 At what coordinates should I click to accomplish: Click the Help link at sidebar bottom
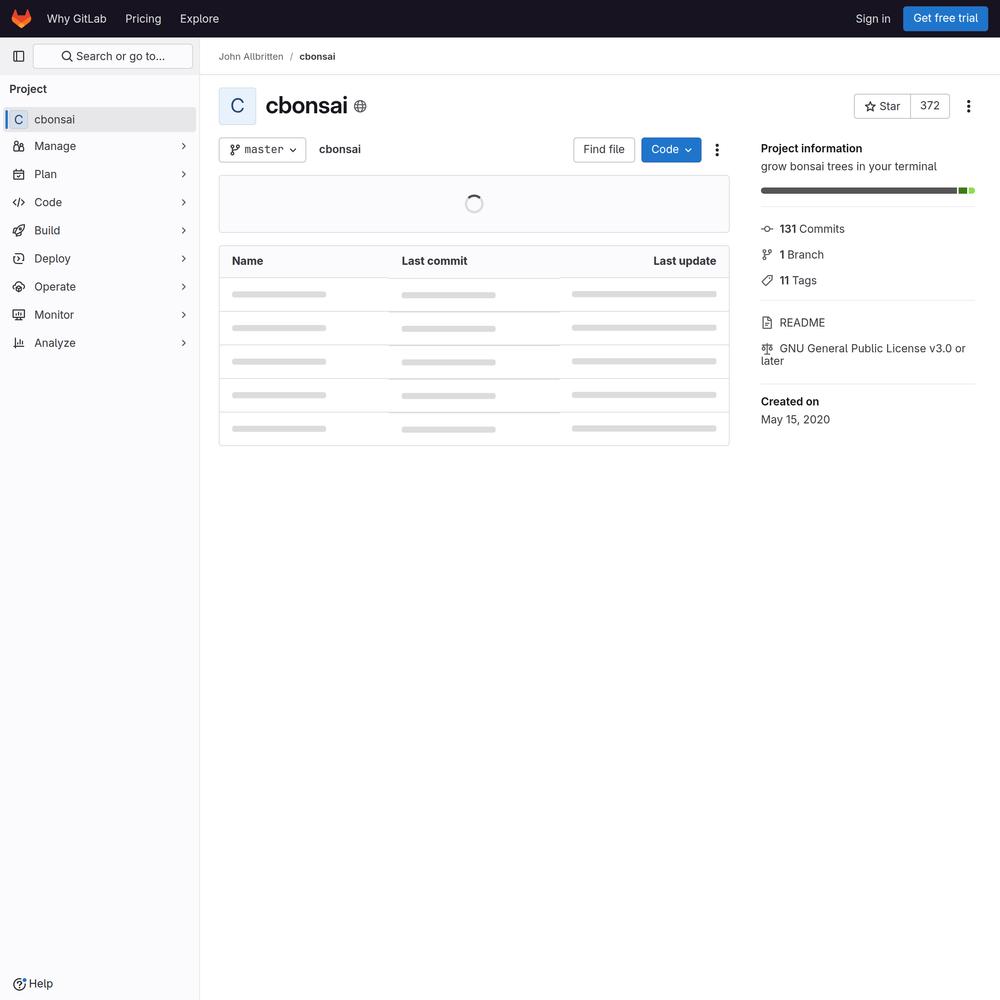(x=33, y=984)
